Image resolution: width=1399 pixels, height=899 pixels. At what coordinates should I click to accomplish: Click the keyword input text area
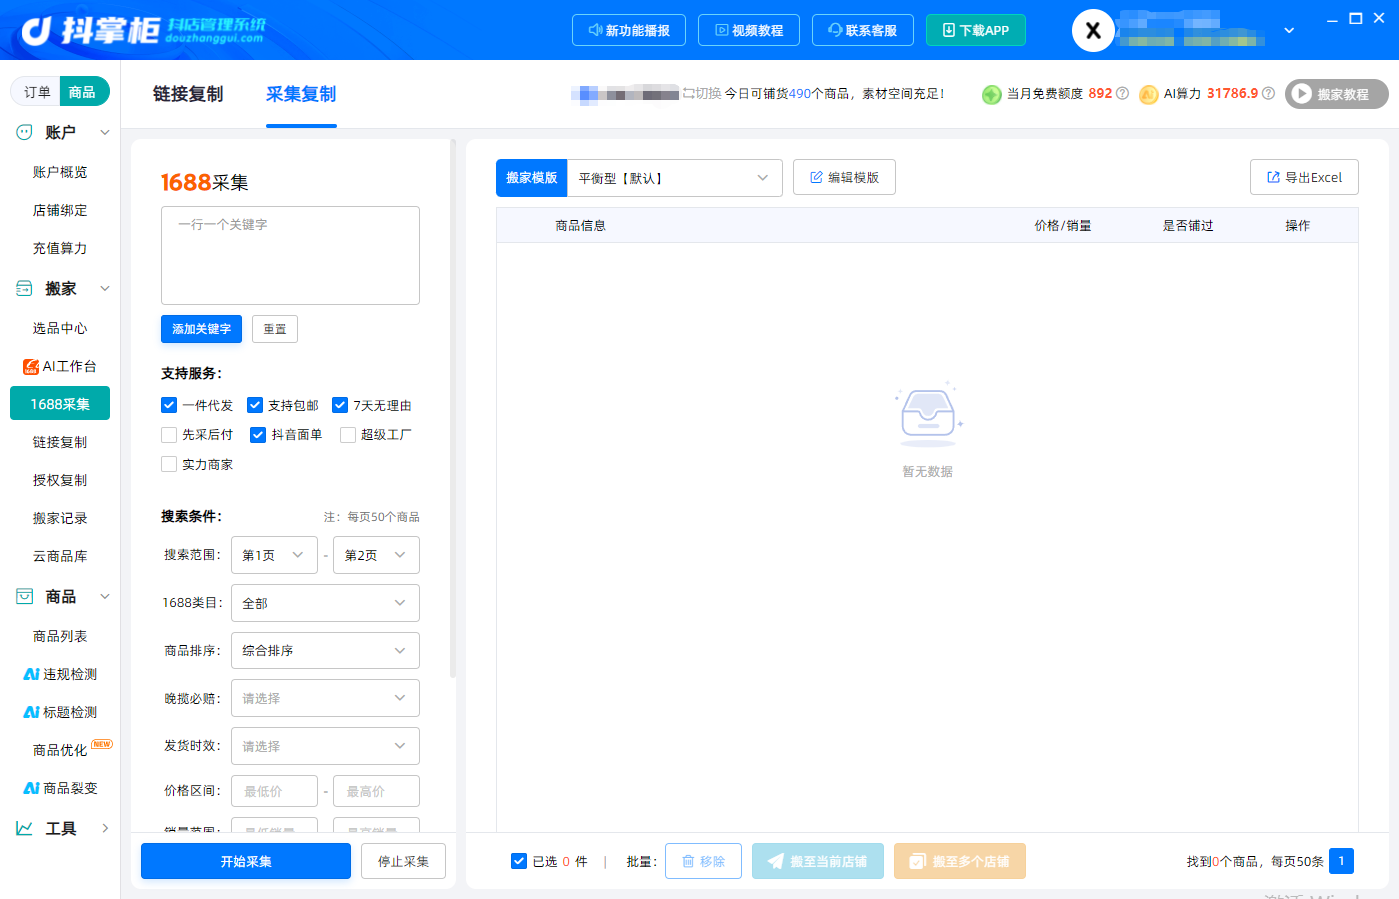click(x=290, y=255)
